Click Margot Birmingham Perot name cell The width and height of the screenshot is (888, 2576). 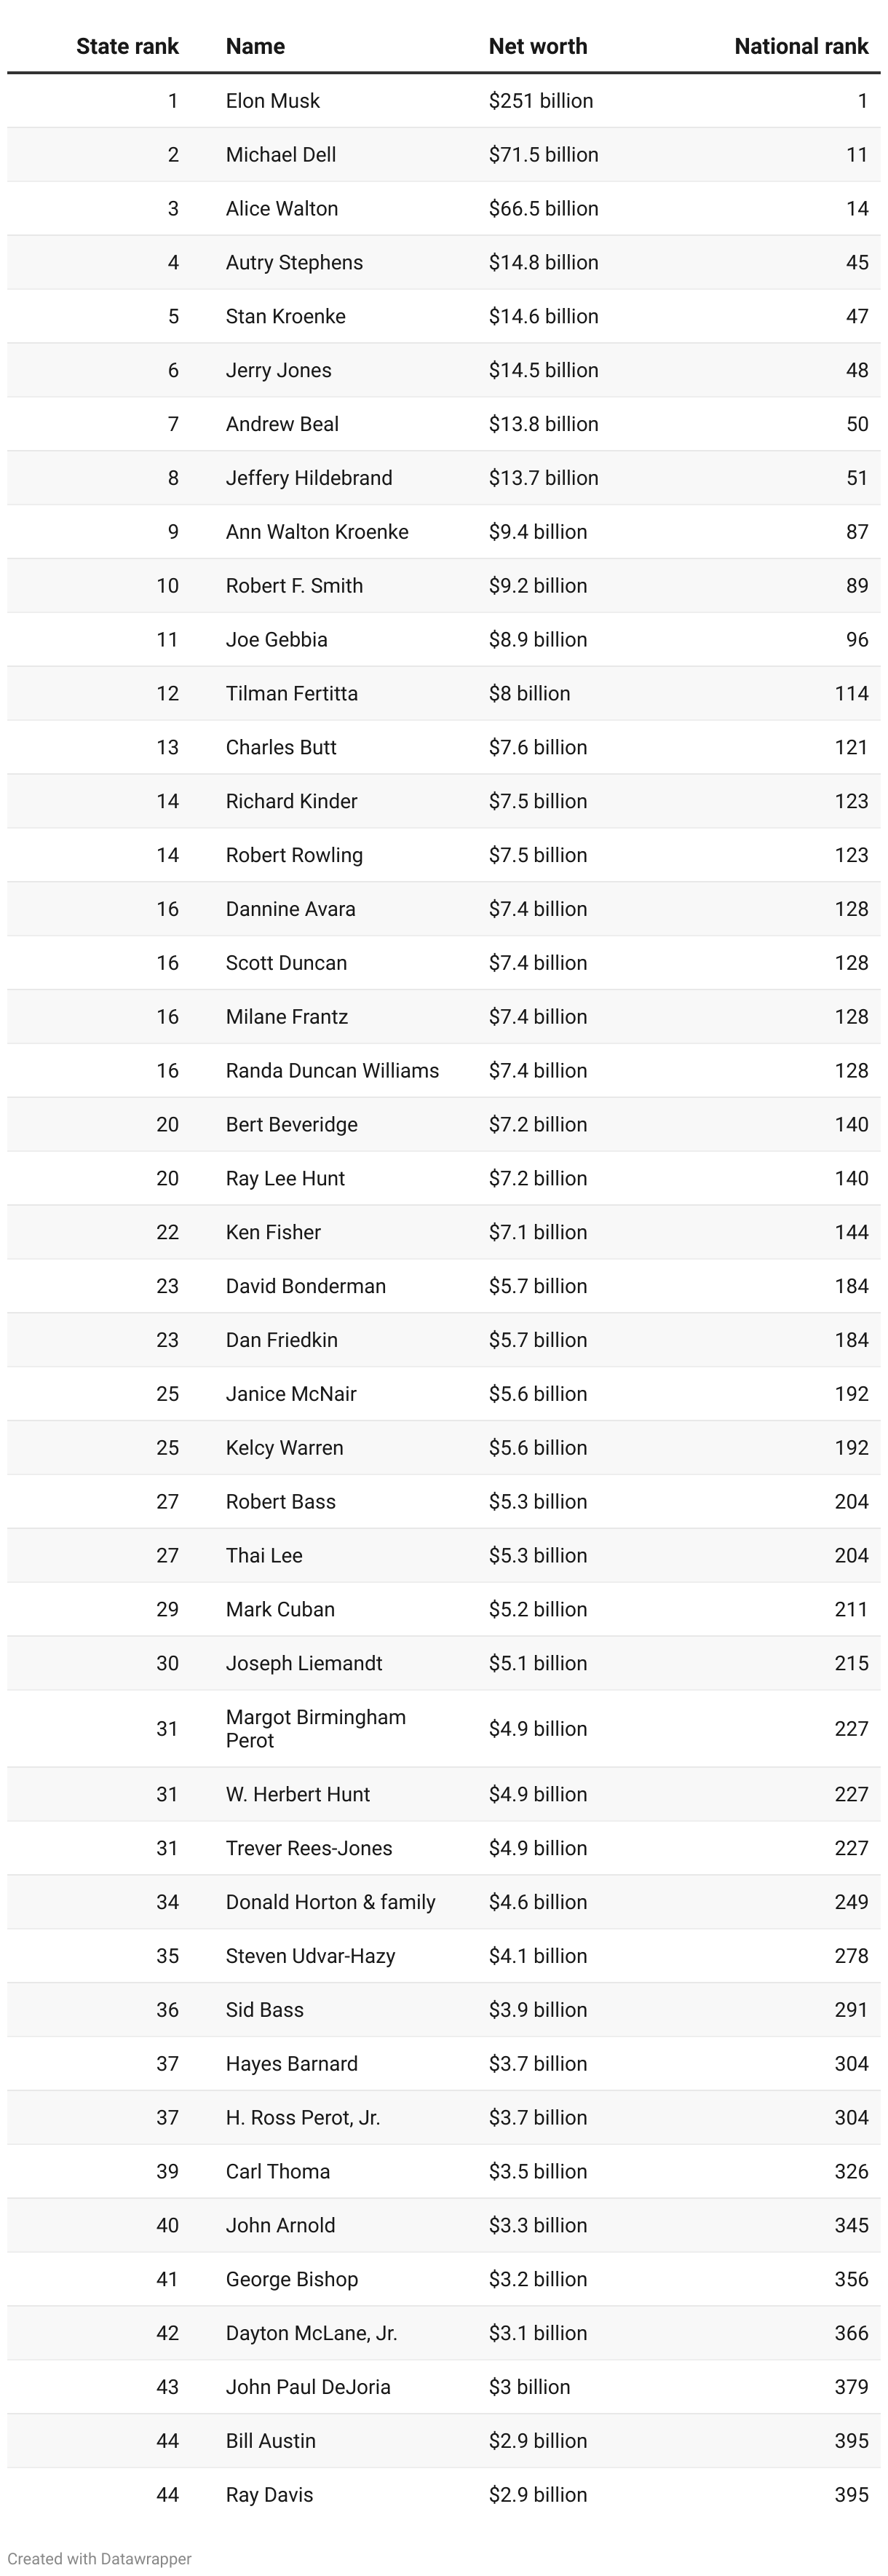click(x=316, y=1728)
